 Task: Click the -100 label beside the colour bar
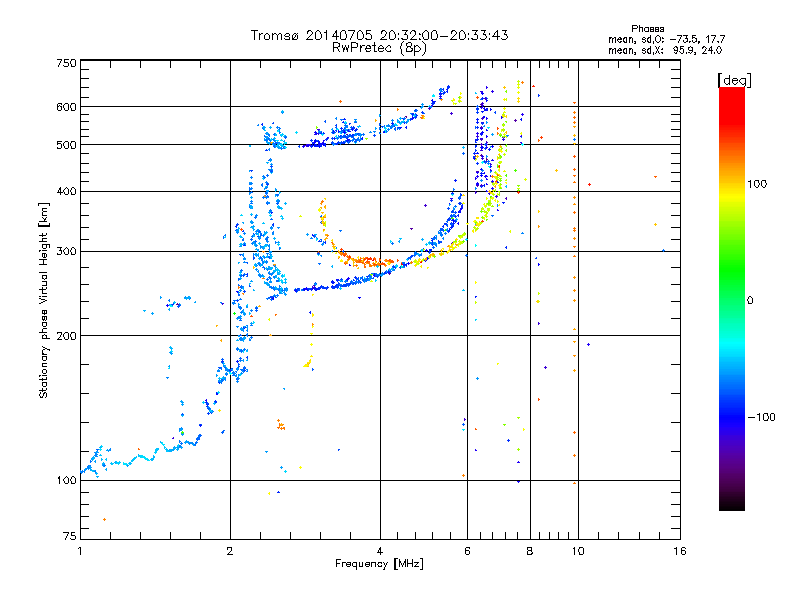pos(762,417)
